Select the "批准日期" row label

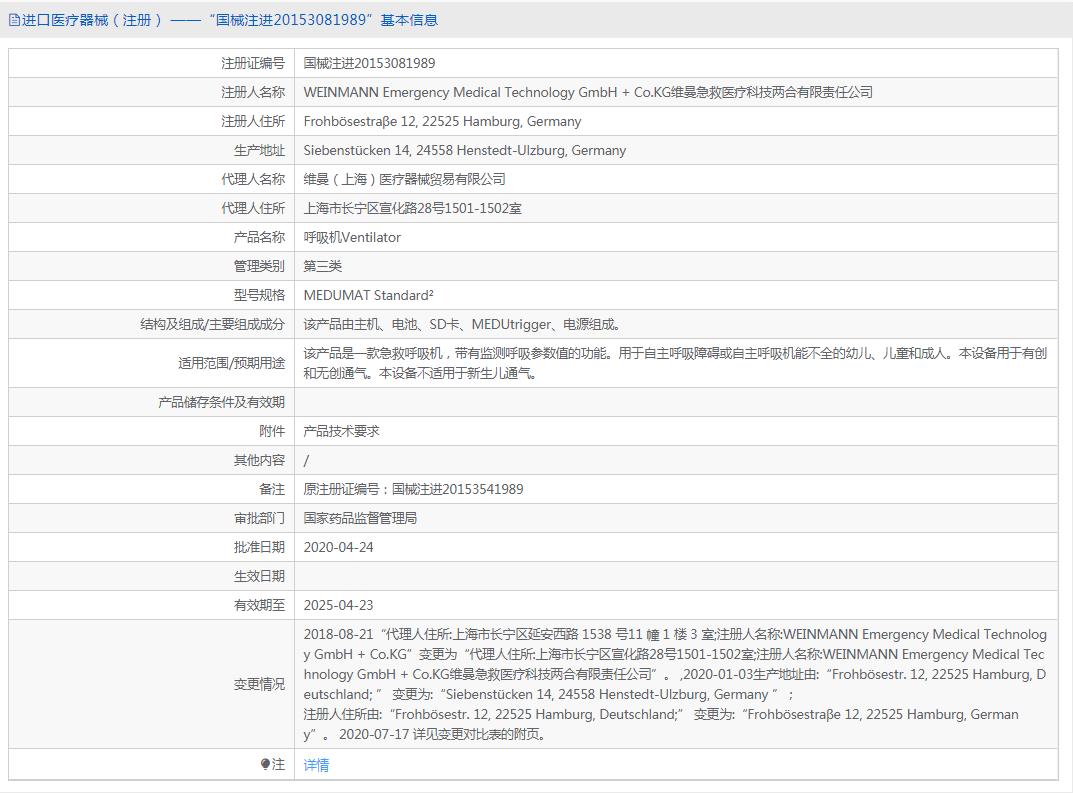(x=259, y=547)
